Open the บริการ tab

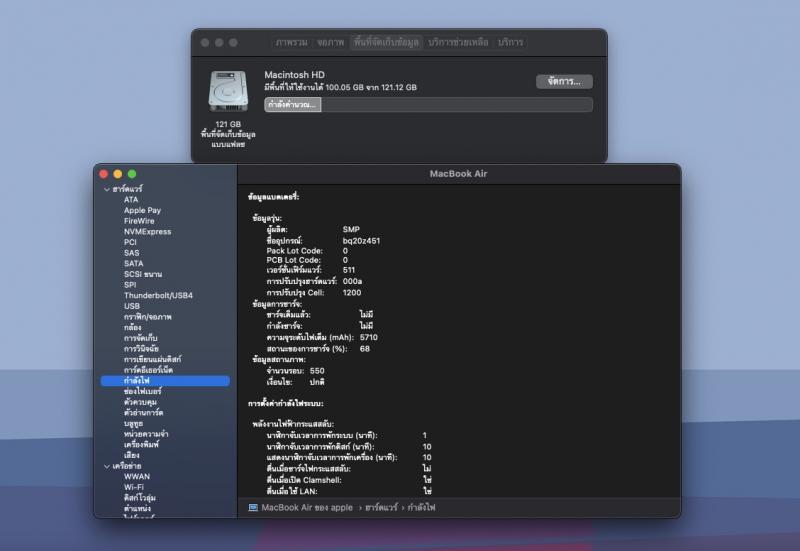click(510, 42)
